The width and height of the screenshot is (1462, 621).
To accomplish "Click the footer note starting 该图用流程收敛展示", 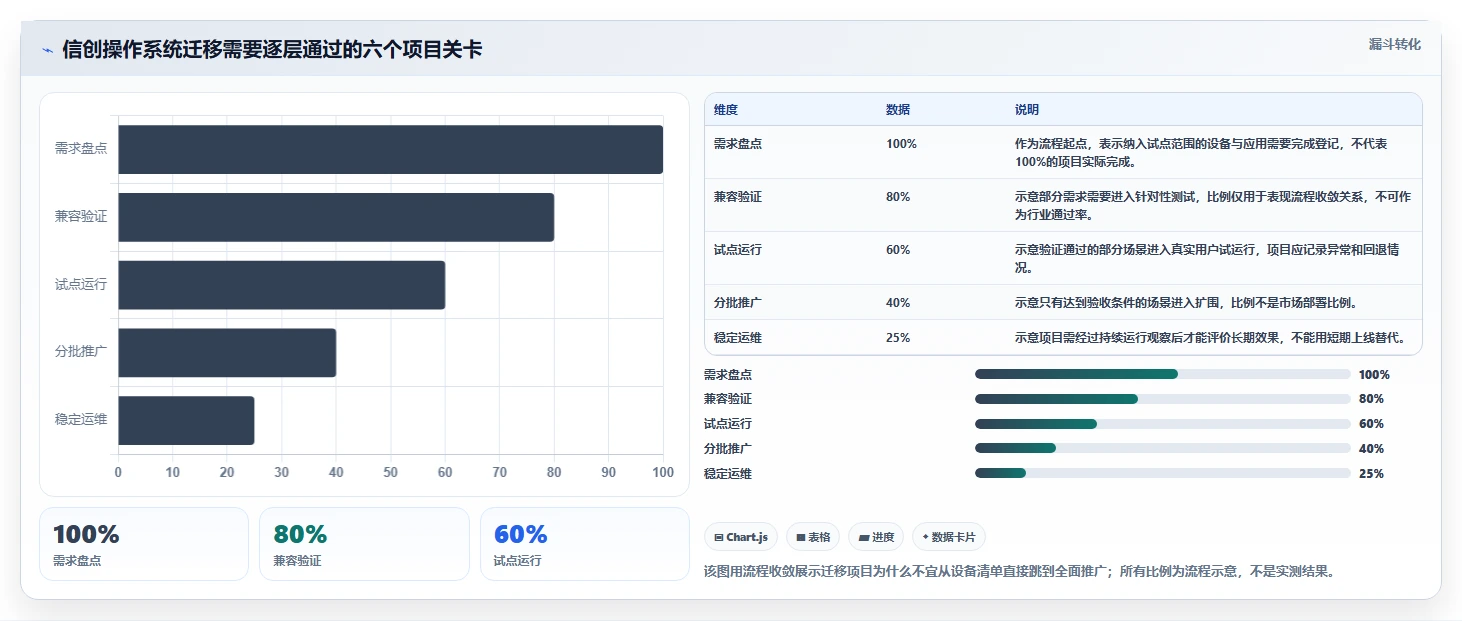I will [1019, 572].
